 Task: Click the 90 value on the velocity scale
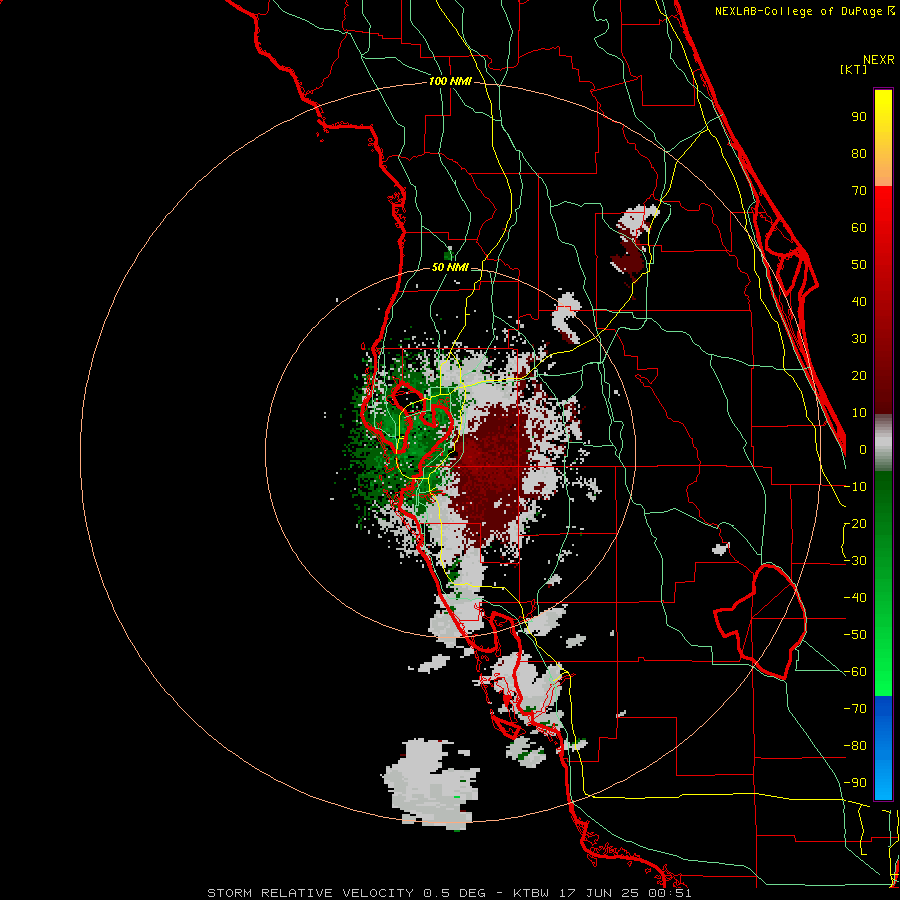(x=859, y=117)
